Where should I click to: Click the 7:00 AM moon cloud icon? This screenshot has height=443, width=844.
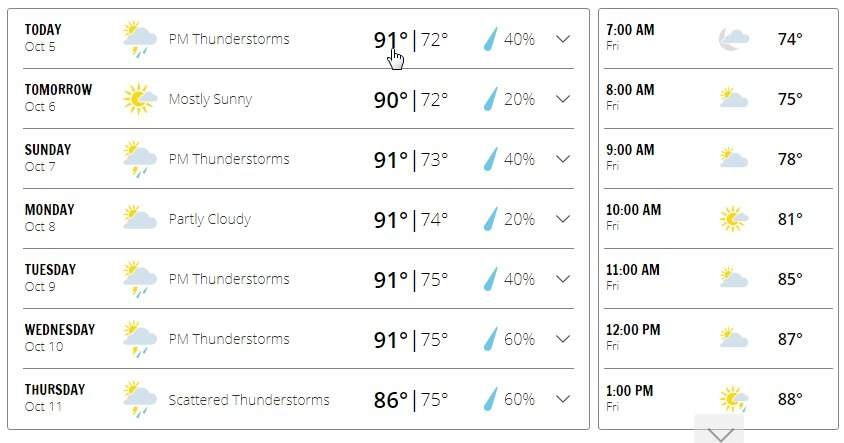[x=733, y=39]
